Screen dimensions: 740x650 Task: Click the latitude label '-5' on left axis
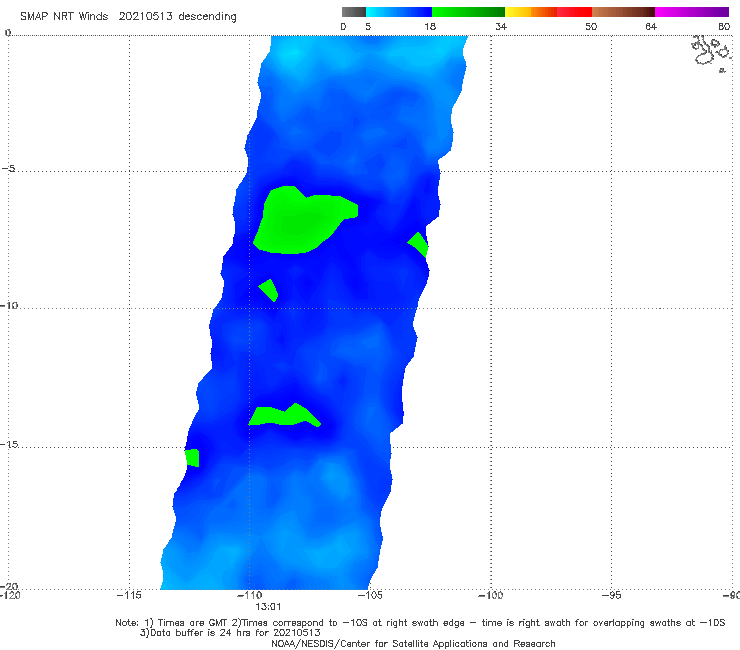tap(9, 169)
